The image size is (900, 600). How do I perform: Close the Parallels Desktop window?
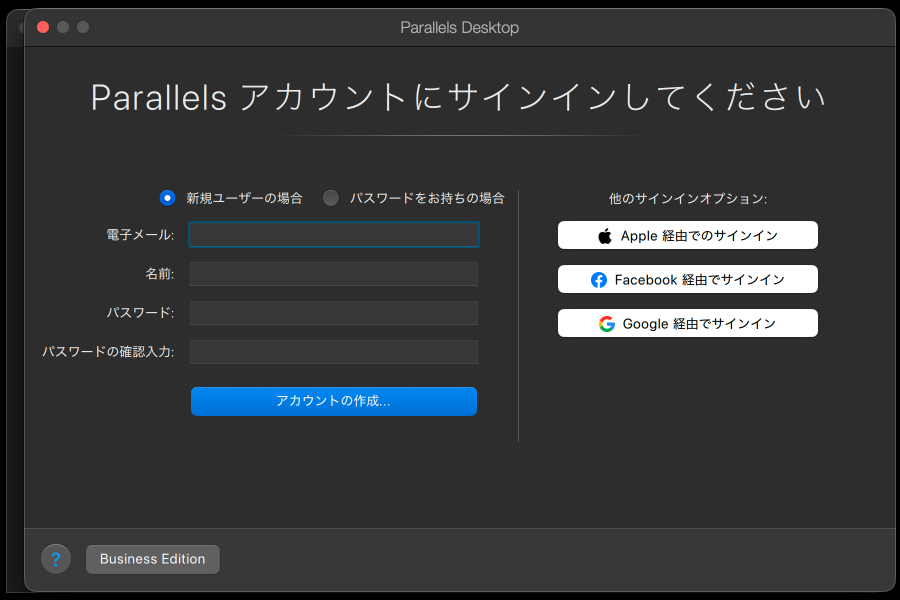click(42, 28)
